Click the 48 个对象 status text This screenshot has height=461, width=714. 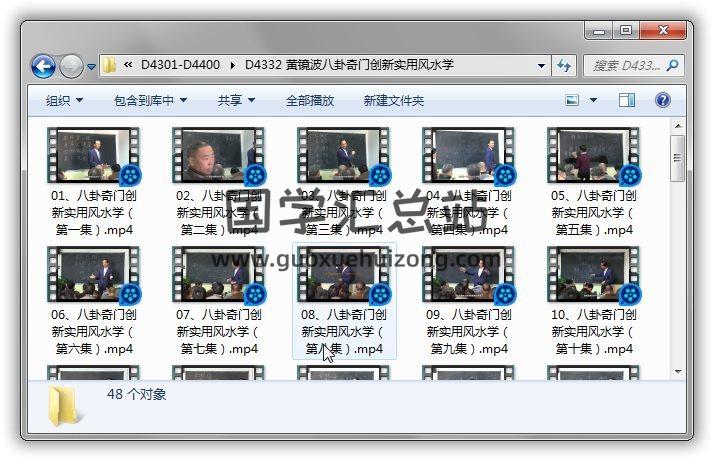pyautogui.click(x=136, y=394)
